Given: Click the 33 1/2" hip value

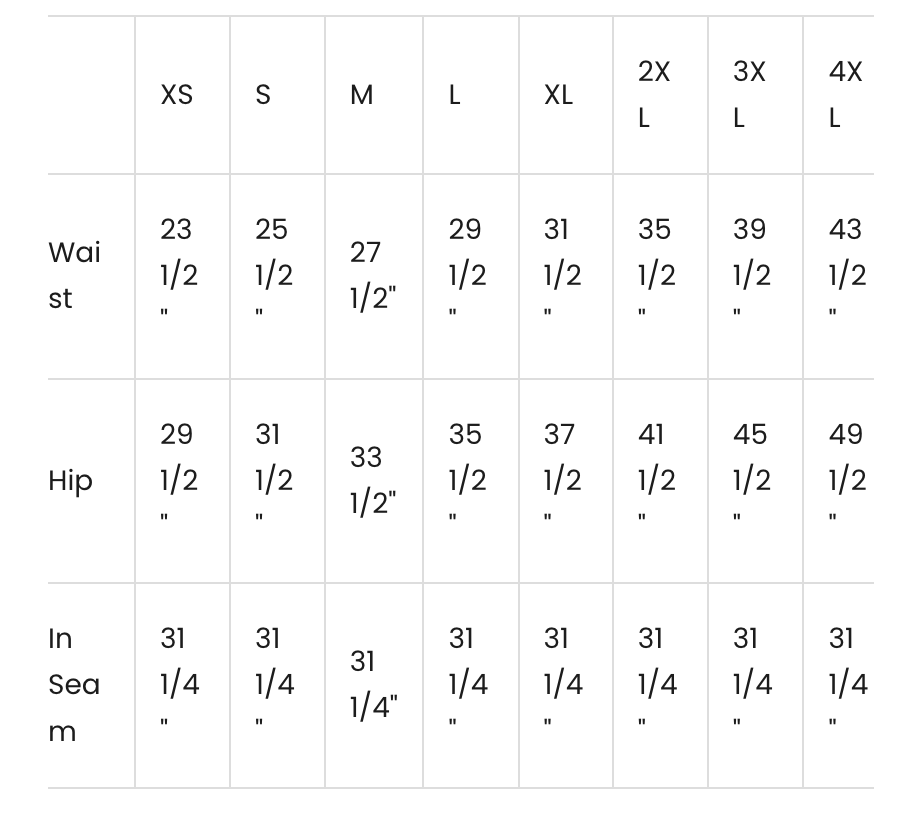Looking at the screenshot, I should [372, 480].
